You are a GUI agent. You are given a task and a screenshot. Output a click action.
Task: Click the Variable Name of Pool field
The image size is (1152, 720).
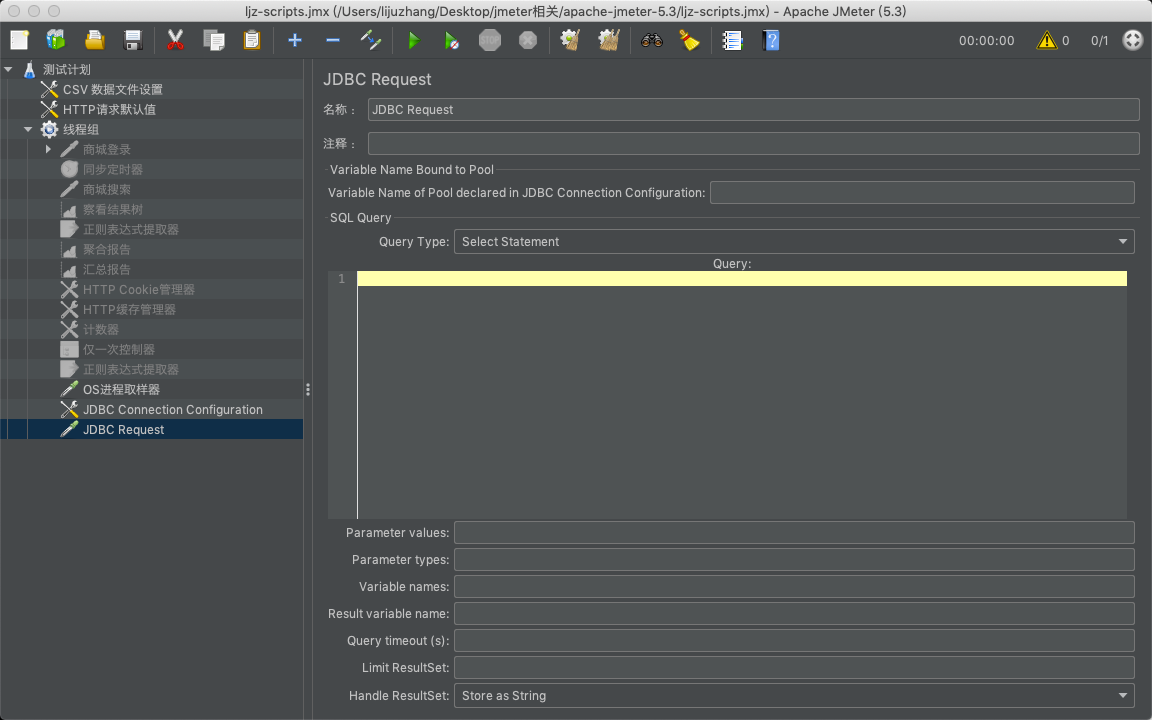pyautogui.click(x=922, y=192)
